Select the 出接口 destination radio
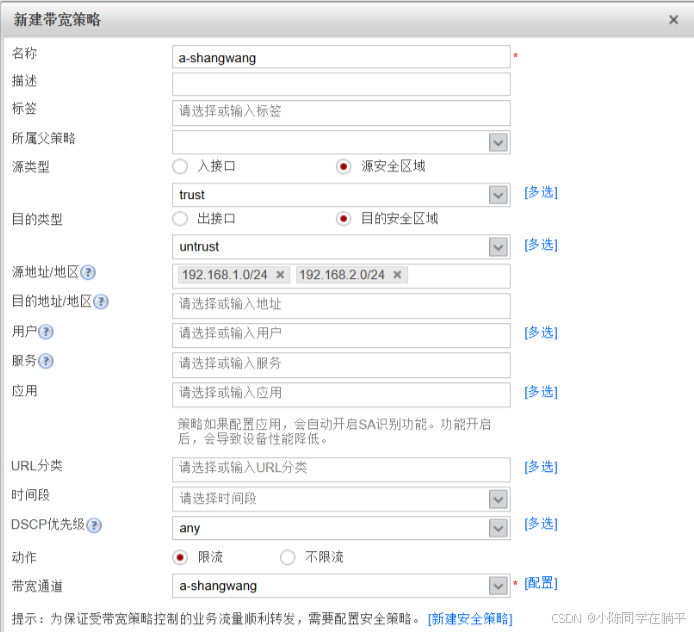Screen dimensions: 694x632 (180, 219)
